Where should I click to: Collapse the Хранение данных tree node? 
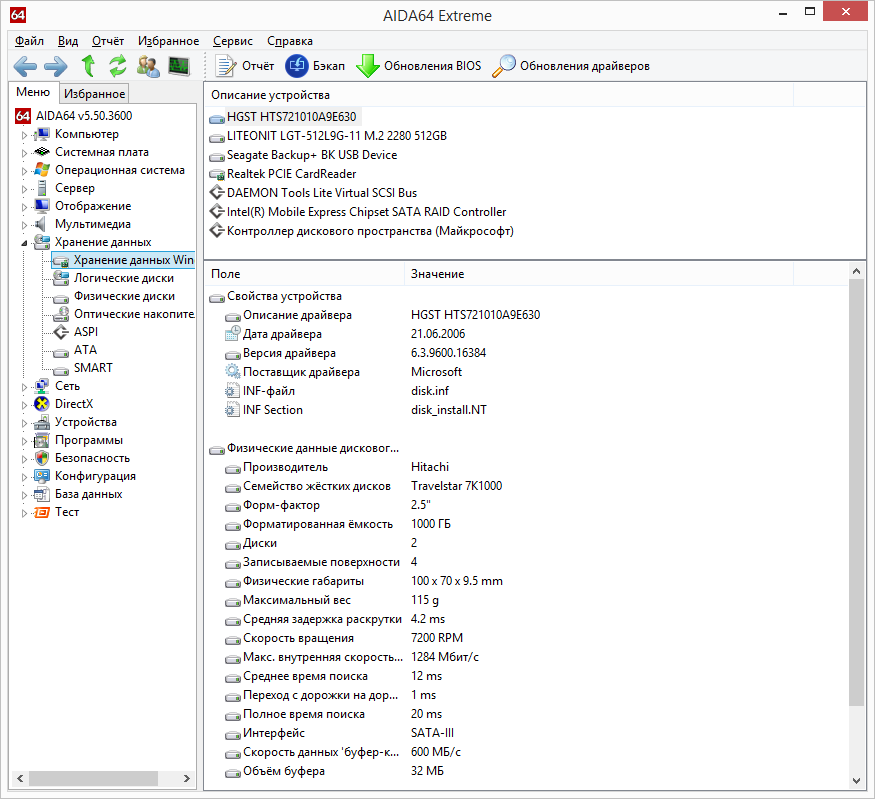click(x=24, y=243)
